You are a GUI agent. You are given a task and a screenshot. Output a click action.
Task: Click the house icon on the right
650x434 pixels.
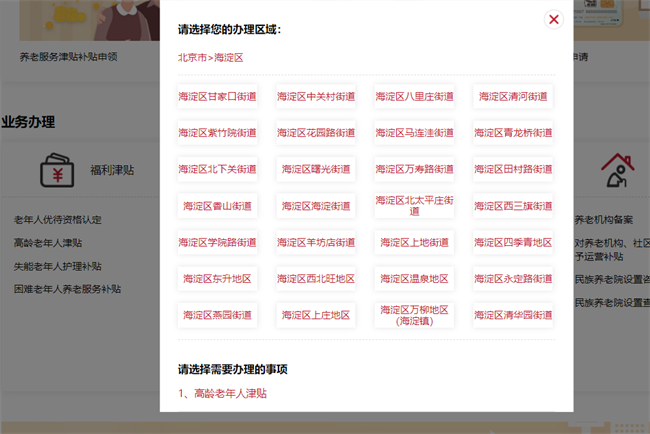point(619,171)
